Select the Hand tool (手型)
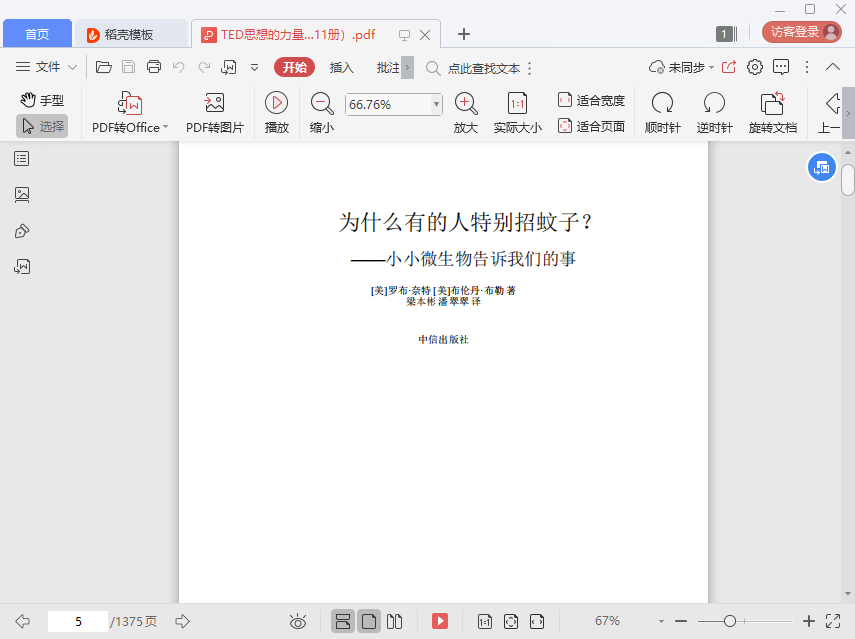This screenshot has height=639, width=855. pos(42,100)
